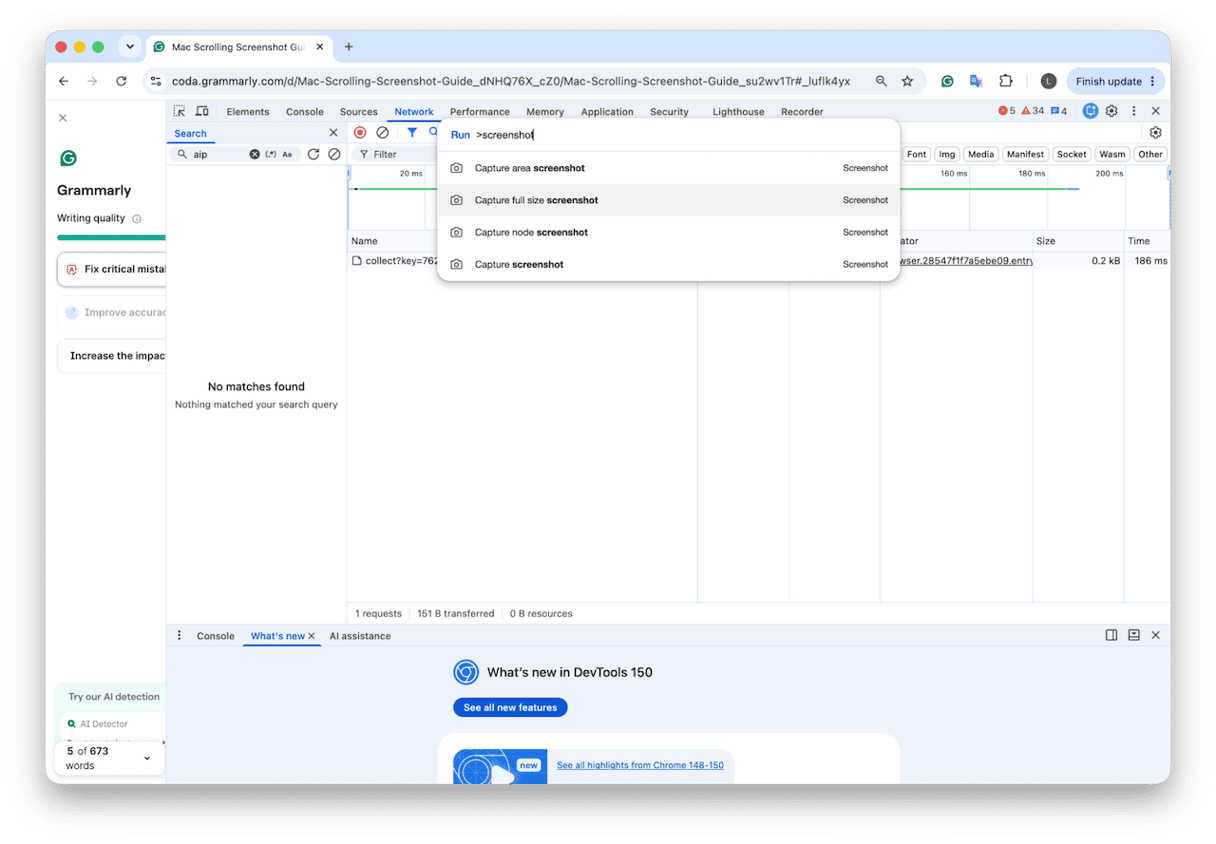Open the Extensions puzzle icon
Image resolution: width=1216 pixels, height=844 pixels.
click(x=1006, y=81)
